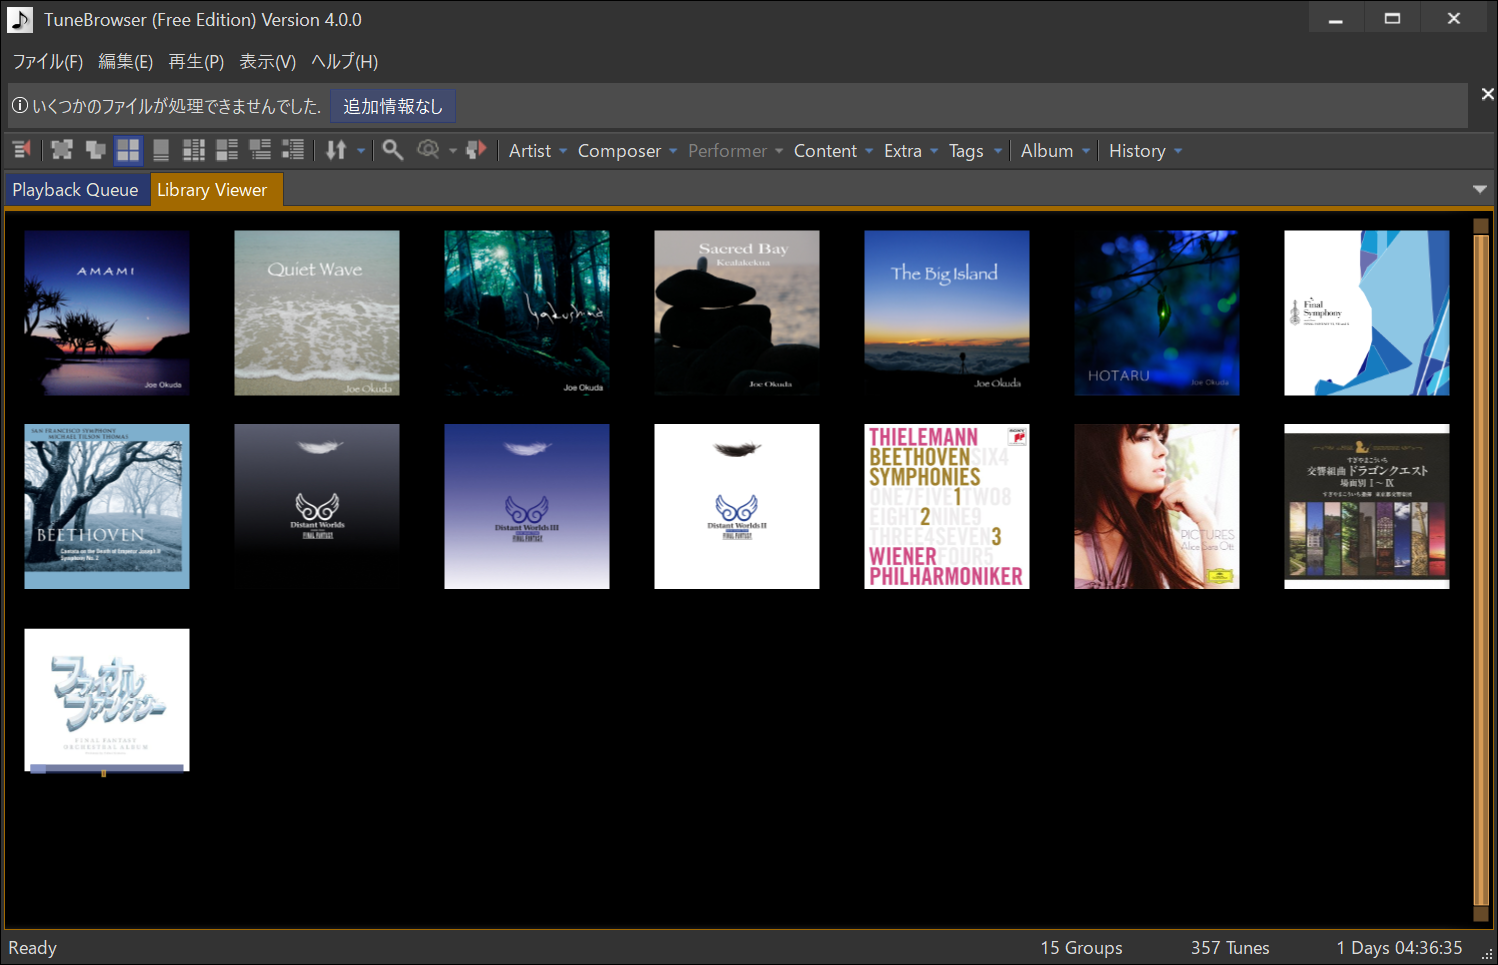
Task: Click the sort up-down arrows icon
Action: (336, 150)
